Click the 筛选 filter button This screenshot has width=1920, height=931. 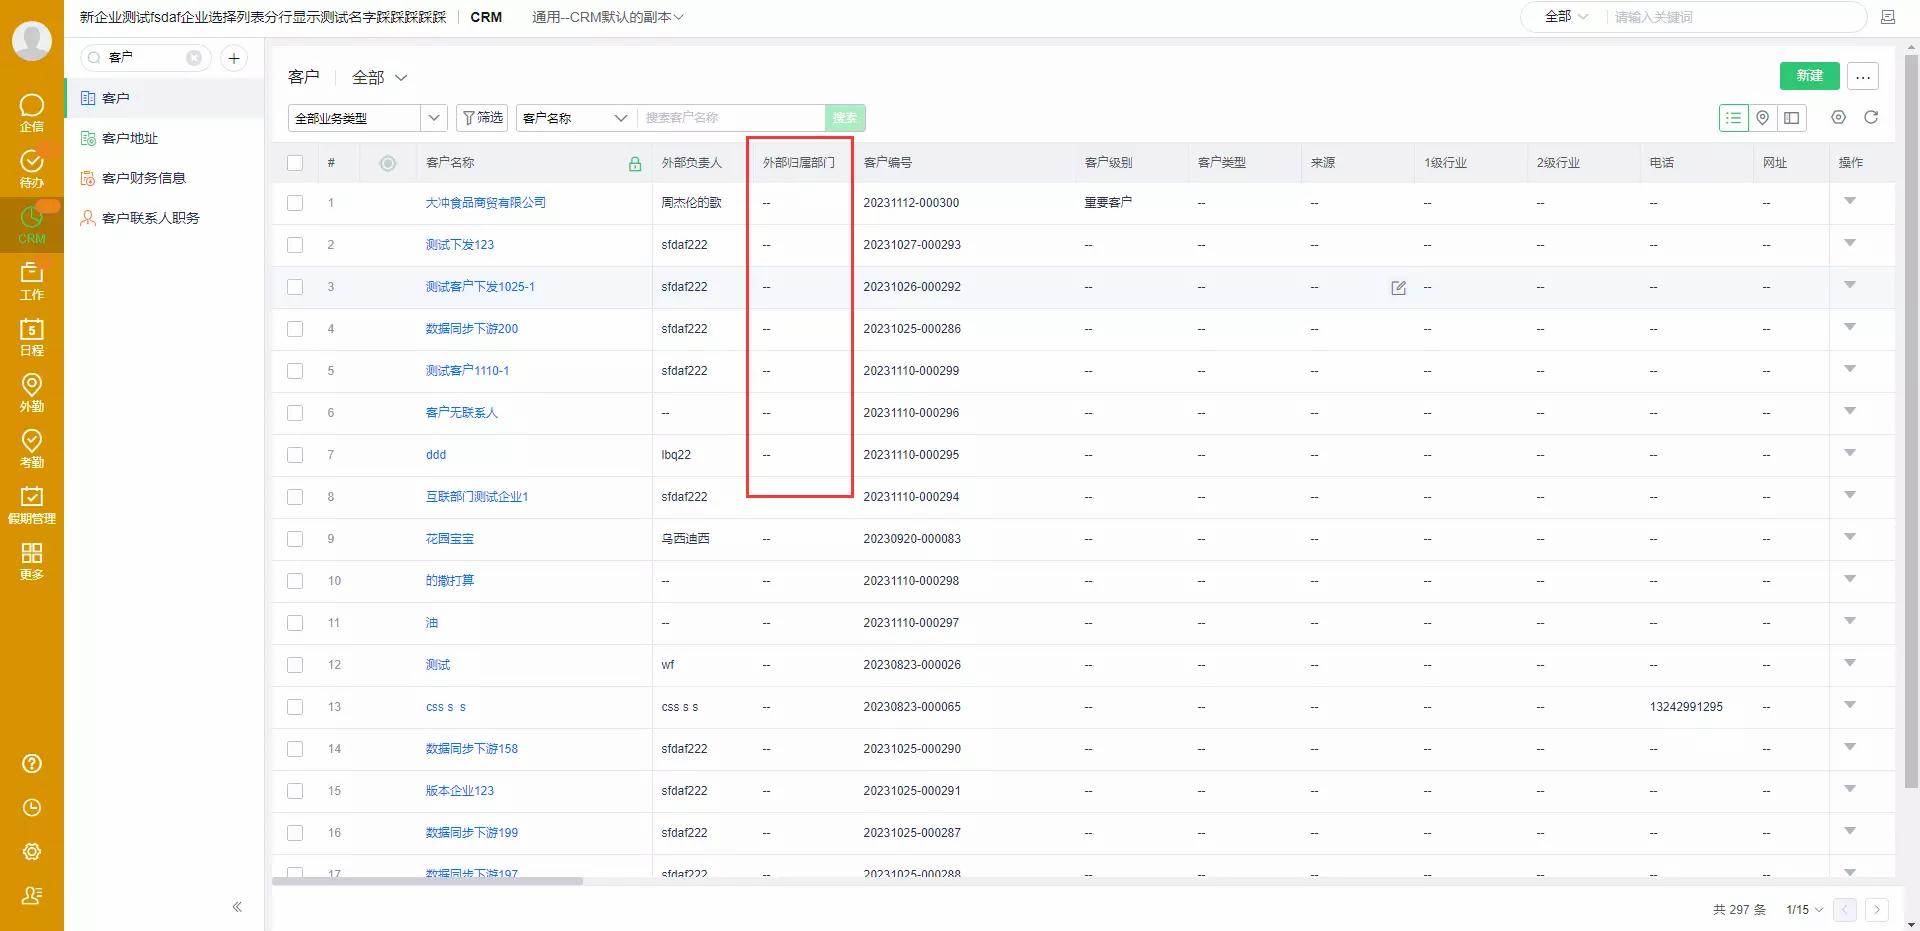coord(482,118)
